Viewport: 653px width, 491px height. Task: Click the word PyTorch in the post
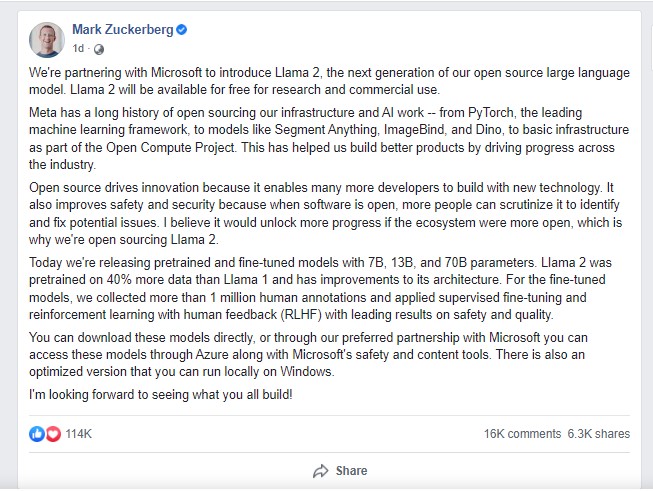click(x=491, y=112)
